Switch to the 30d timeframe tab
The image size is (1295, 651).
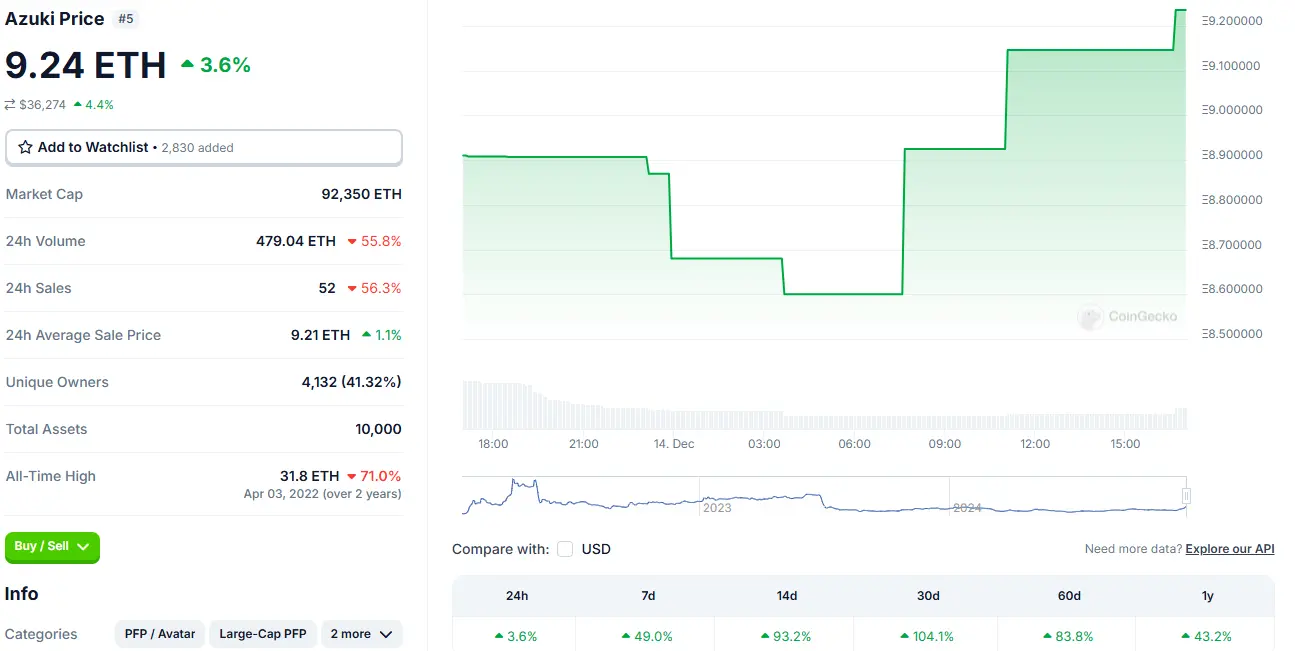pos(928,596)
